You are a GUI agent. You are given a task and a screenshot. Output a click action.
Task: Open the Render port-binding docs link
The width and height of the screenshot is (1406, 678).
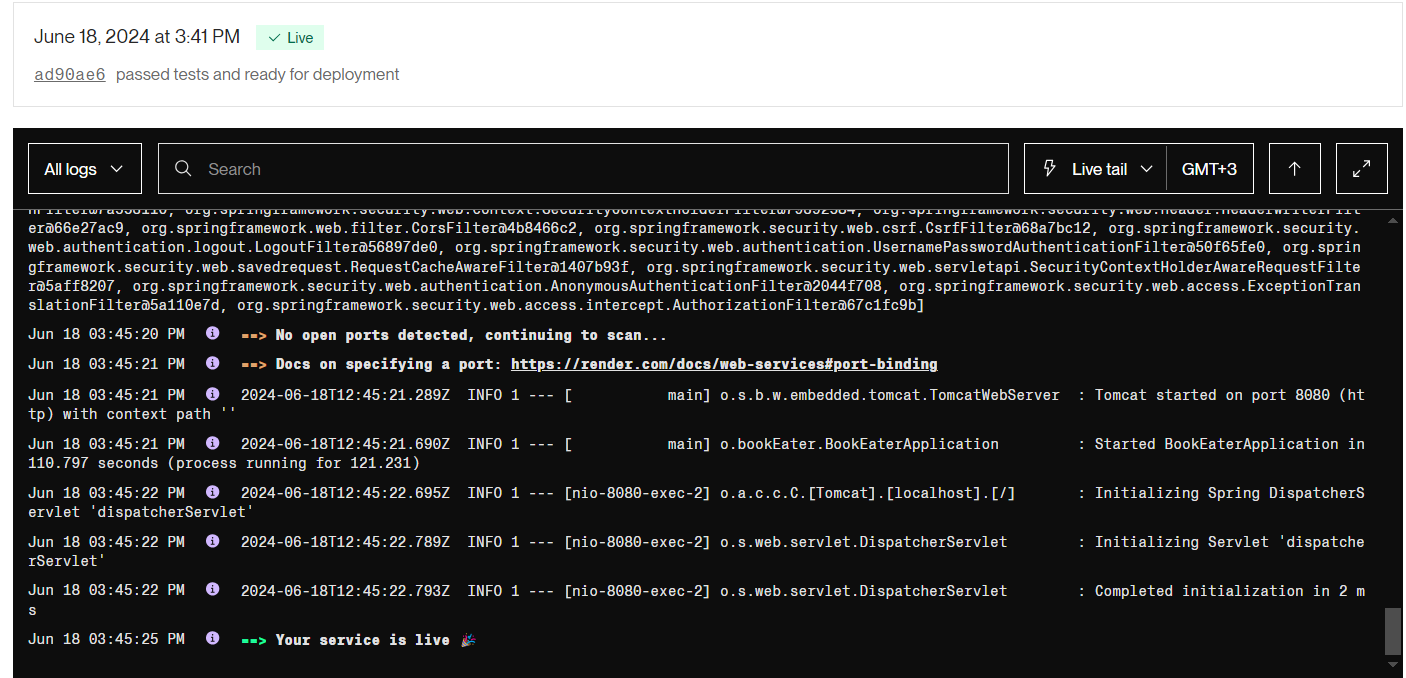[x=723, y=364]
